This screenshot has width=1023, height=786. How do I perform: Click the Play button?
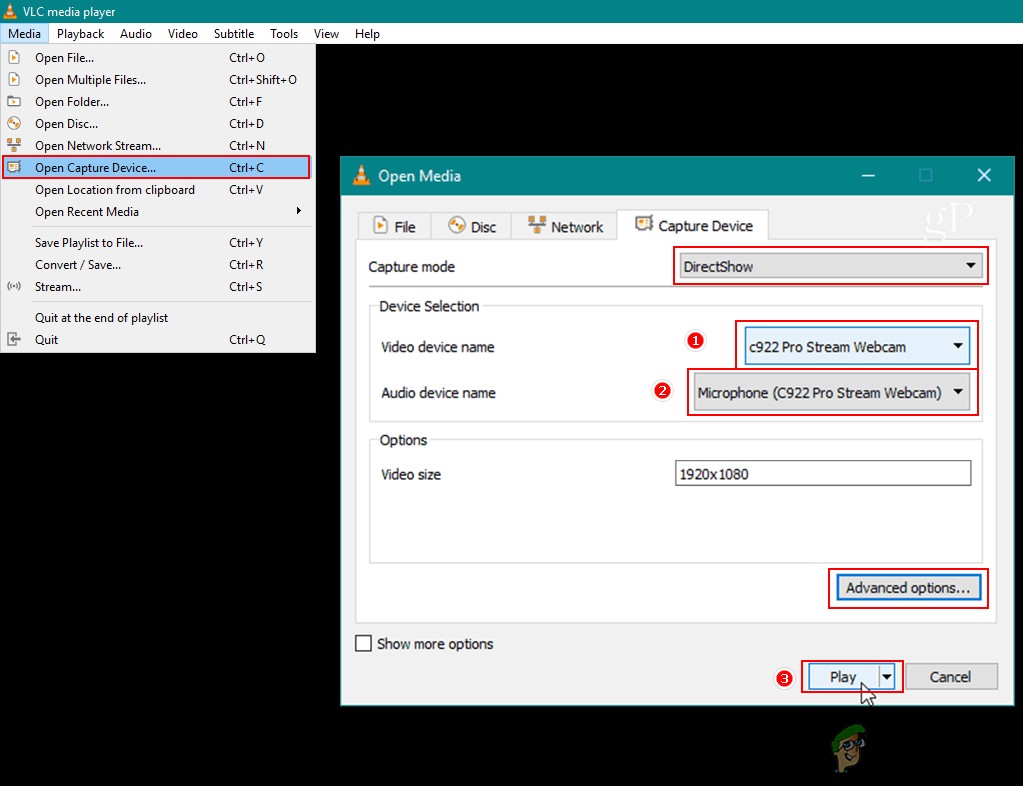843,676
